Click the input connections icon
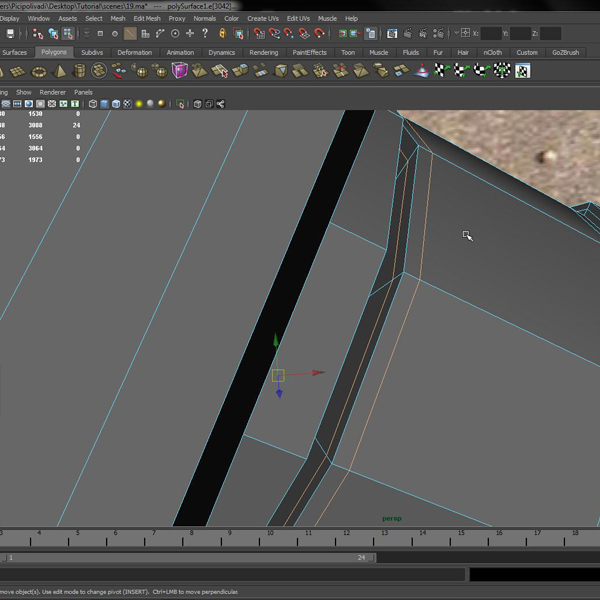Image resolution: width=600 pixels, height=600 pixels. coord(342,34)
